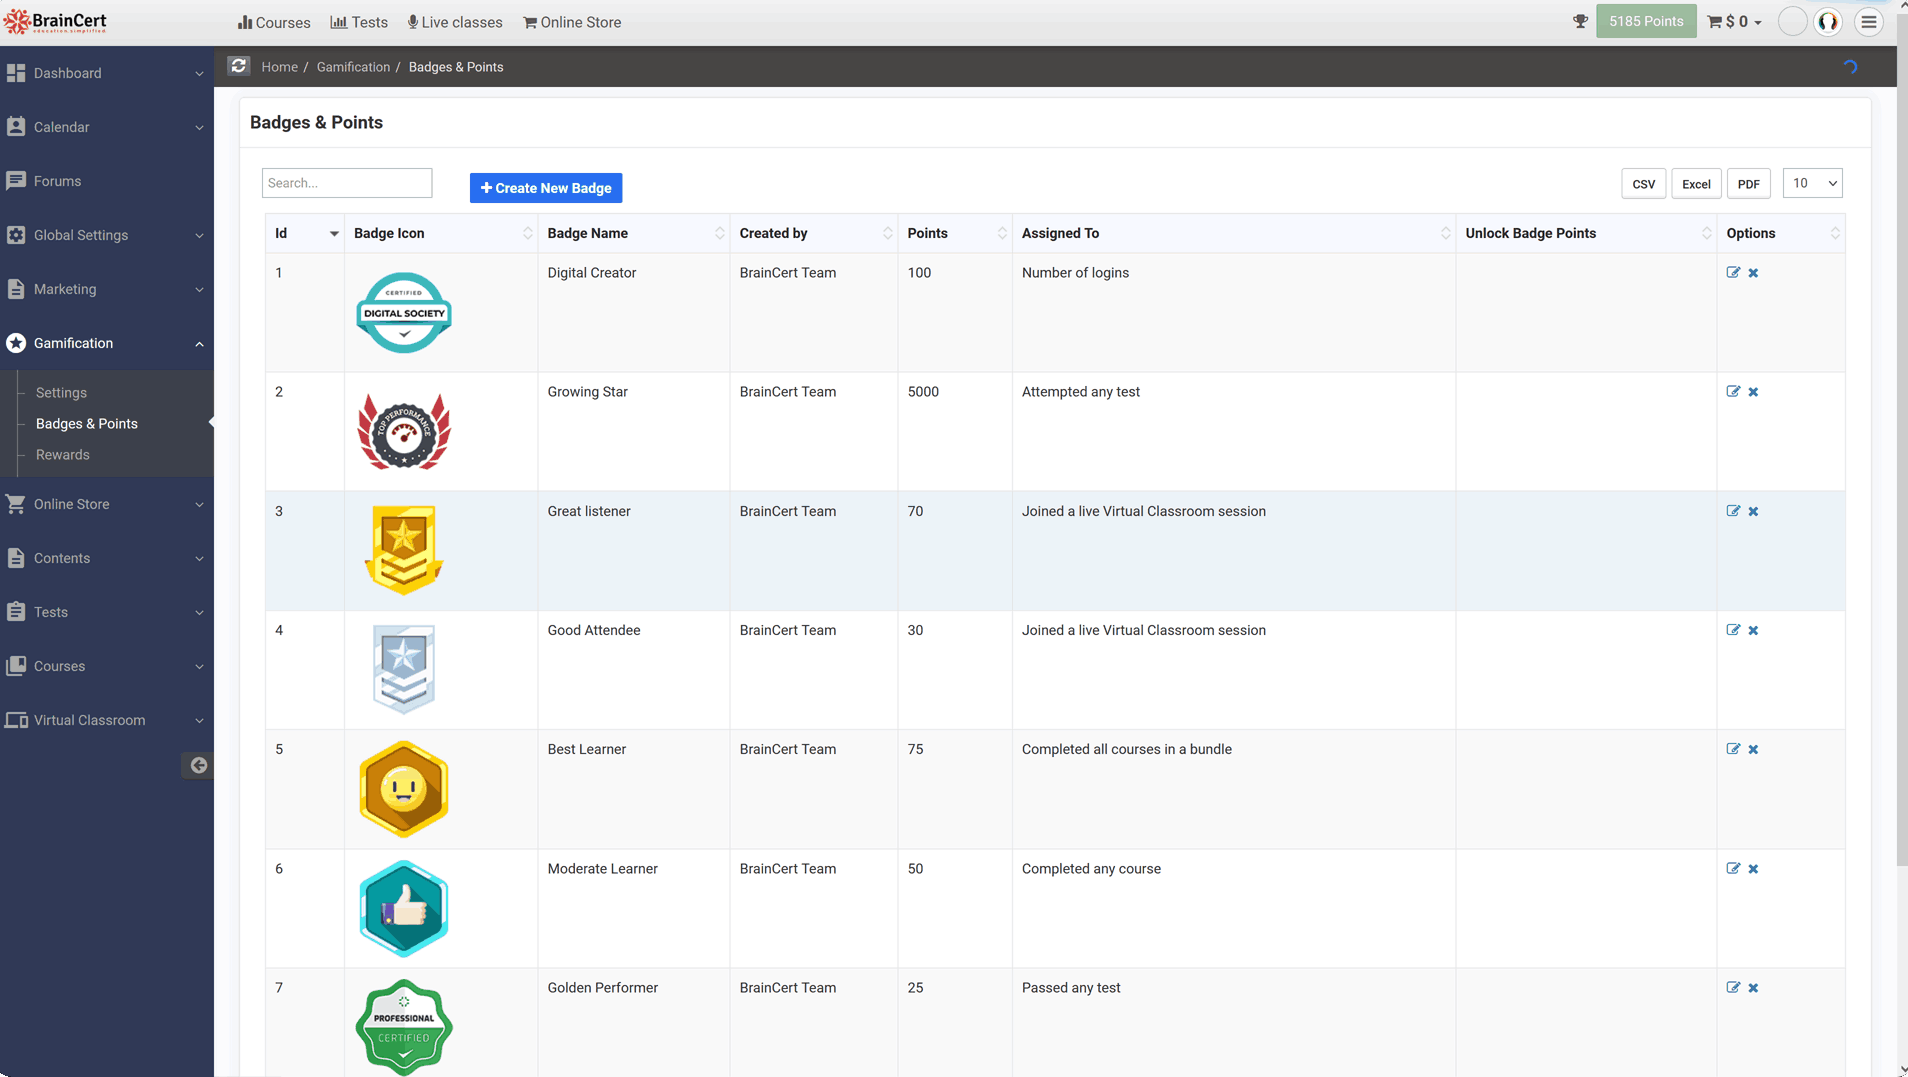Viewport: 1908px width, 1077px height.
Task: Click the user avatar circle
Action: [1792, 22]
